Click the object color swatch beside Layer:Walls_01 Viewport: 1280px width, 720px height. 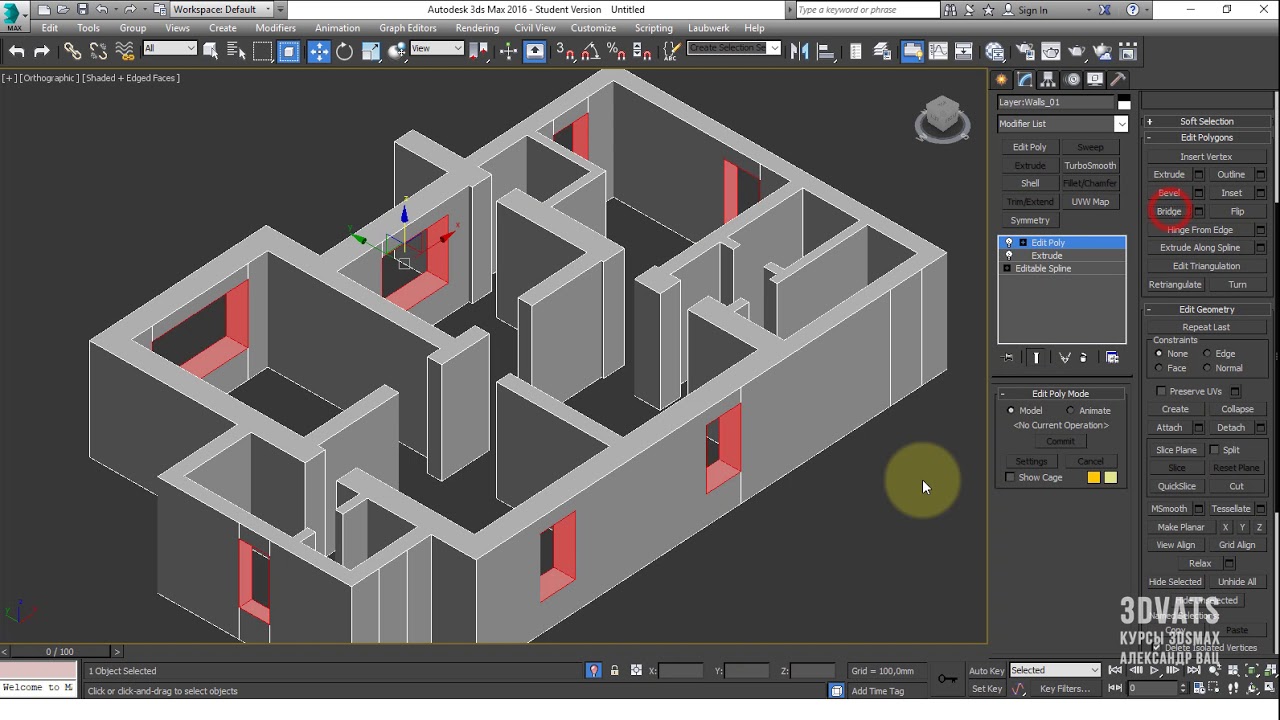(x=1124, y=103)
